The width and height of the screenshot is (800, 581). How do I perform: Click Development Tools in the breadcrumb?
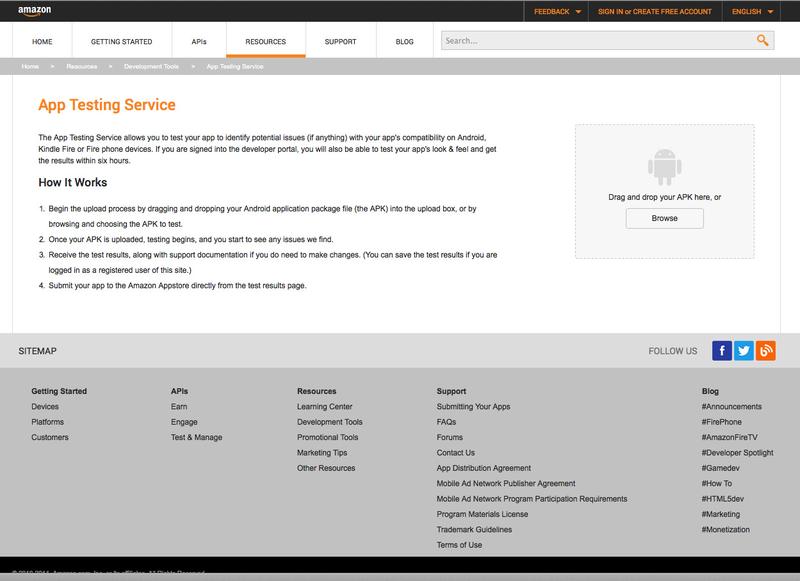[152, 66]
